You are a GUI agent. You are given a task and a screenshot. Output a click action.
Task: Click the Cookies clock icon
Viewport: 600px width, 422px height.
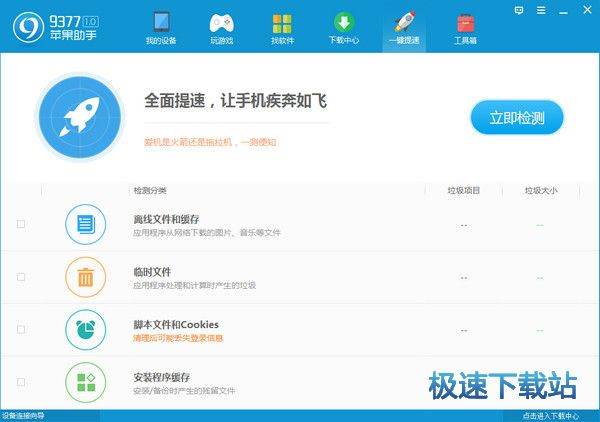point(86,329)
